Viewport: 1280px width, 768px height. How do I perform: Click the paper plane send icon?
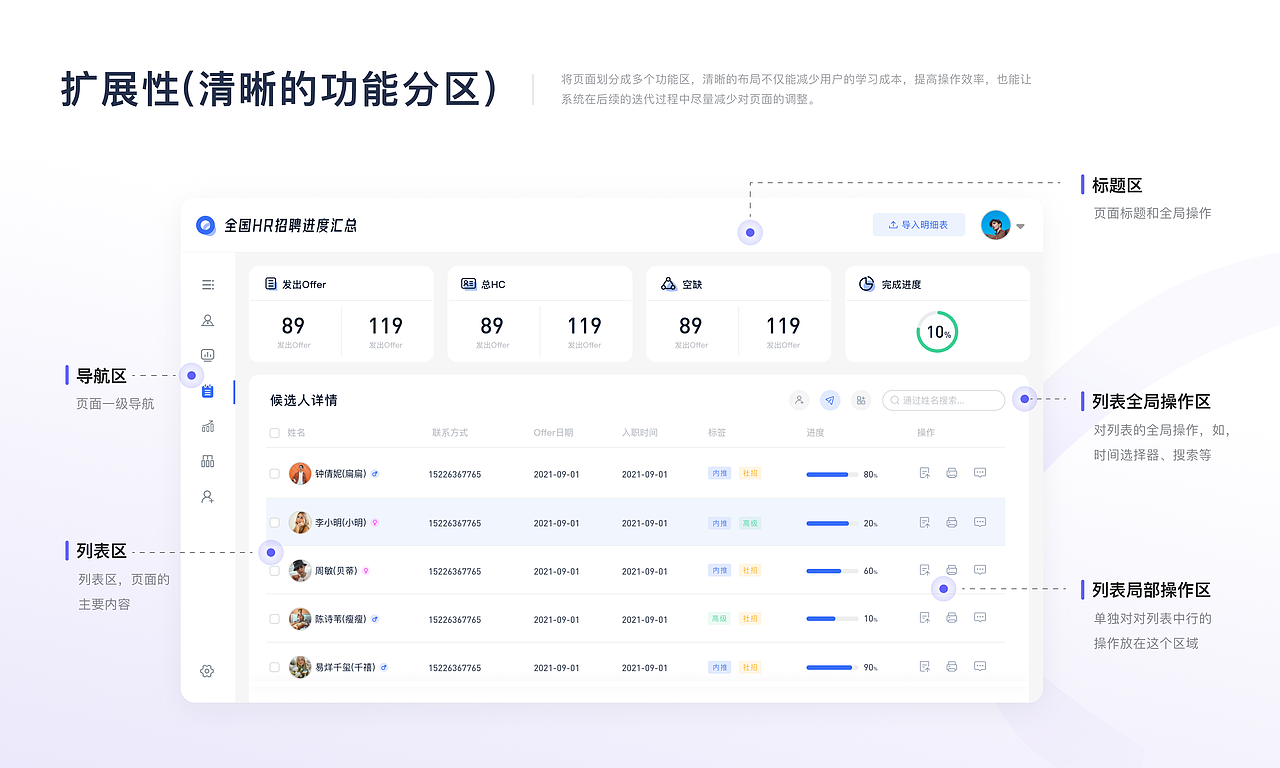[x=830, y=400]
